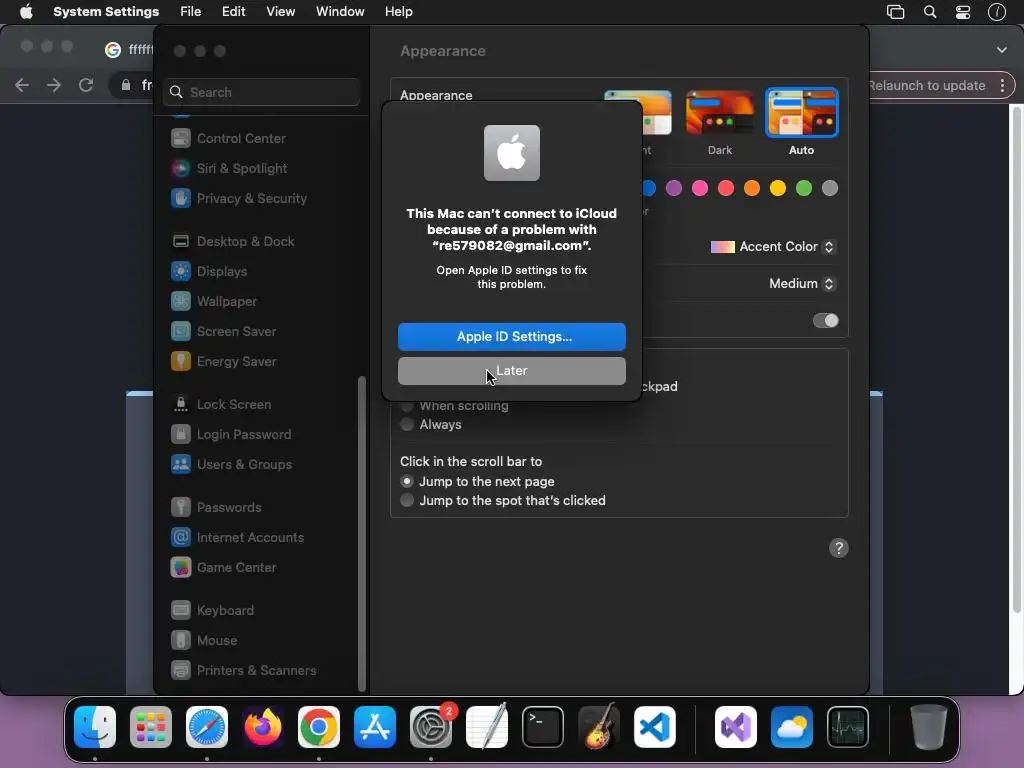Open Control Center in menu bar
The image size is (1024, 768).
tap(963, 12)
